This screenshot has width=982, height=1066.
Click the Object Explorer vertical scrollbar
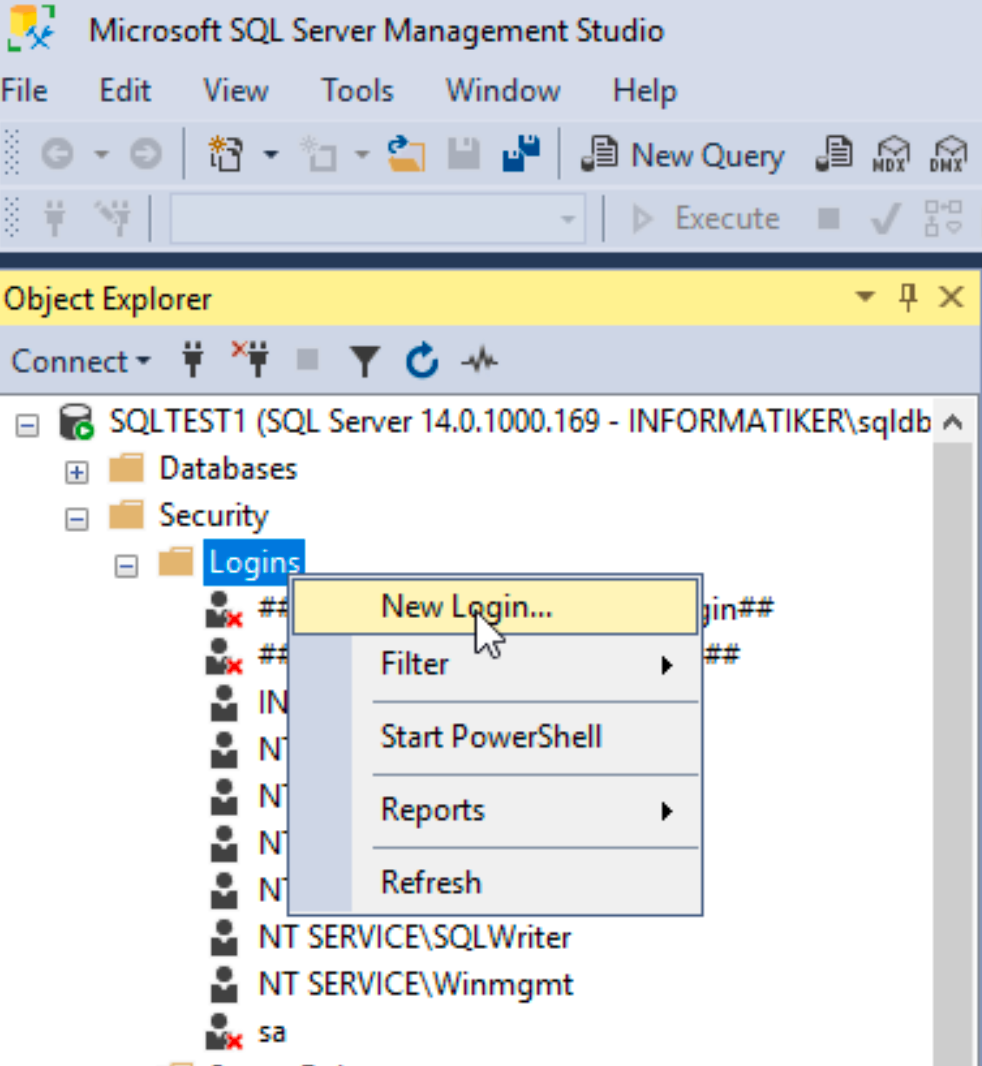pos(952,748)
